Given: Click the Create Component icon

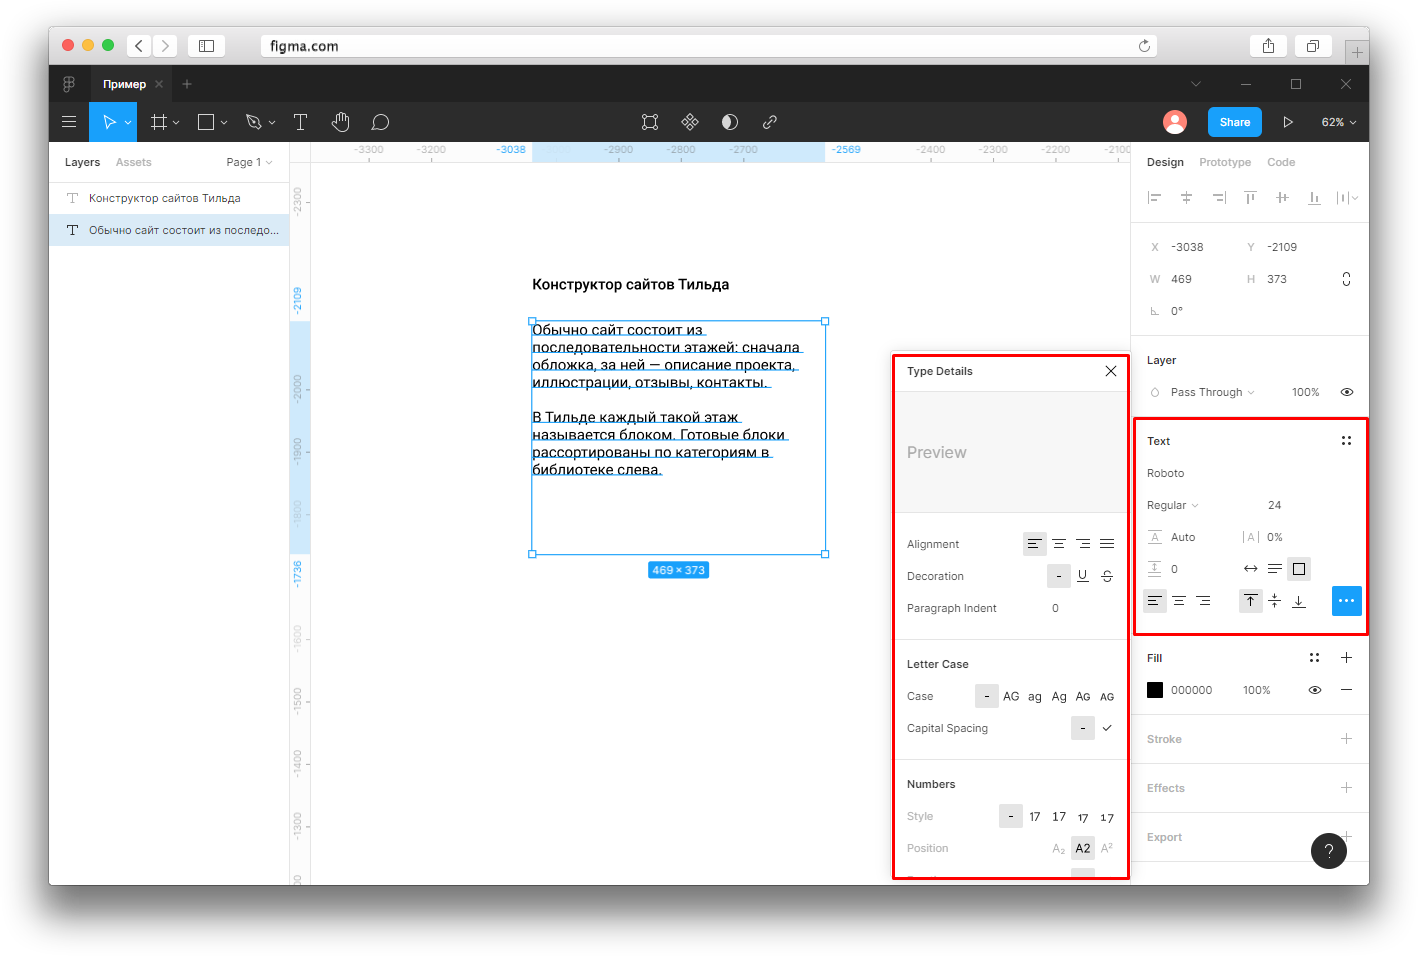Looking at the screenshot, I should 690,122.
